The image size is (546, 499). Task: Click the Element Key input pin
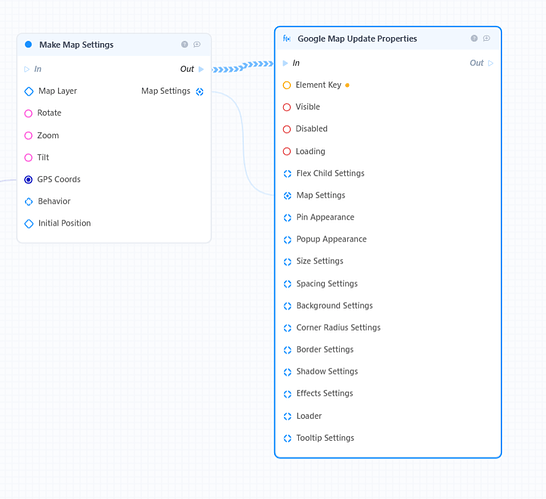(287, 85)
